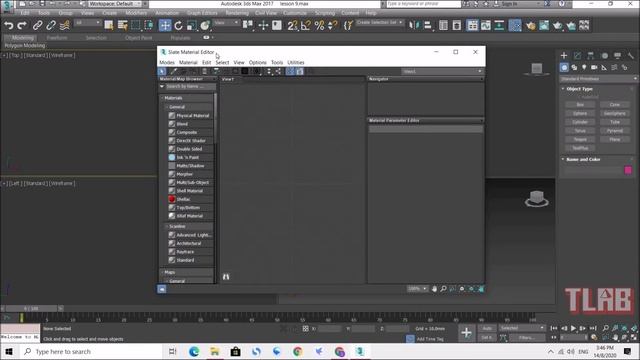Toggle absolute/offset transform type-in icon
Viewport: 640px width, 360px height.
point(305,329)
